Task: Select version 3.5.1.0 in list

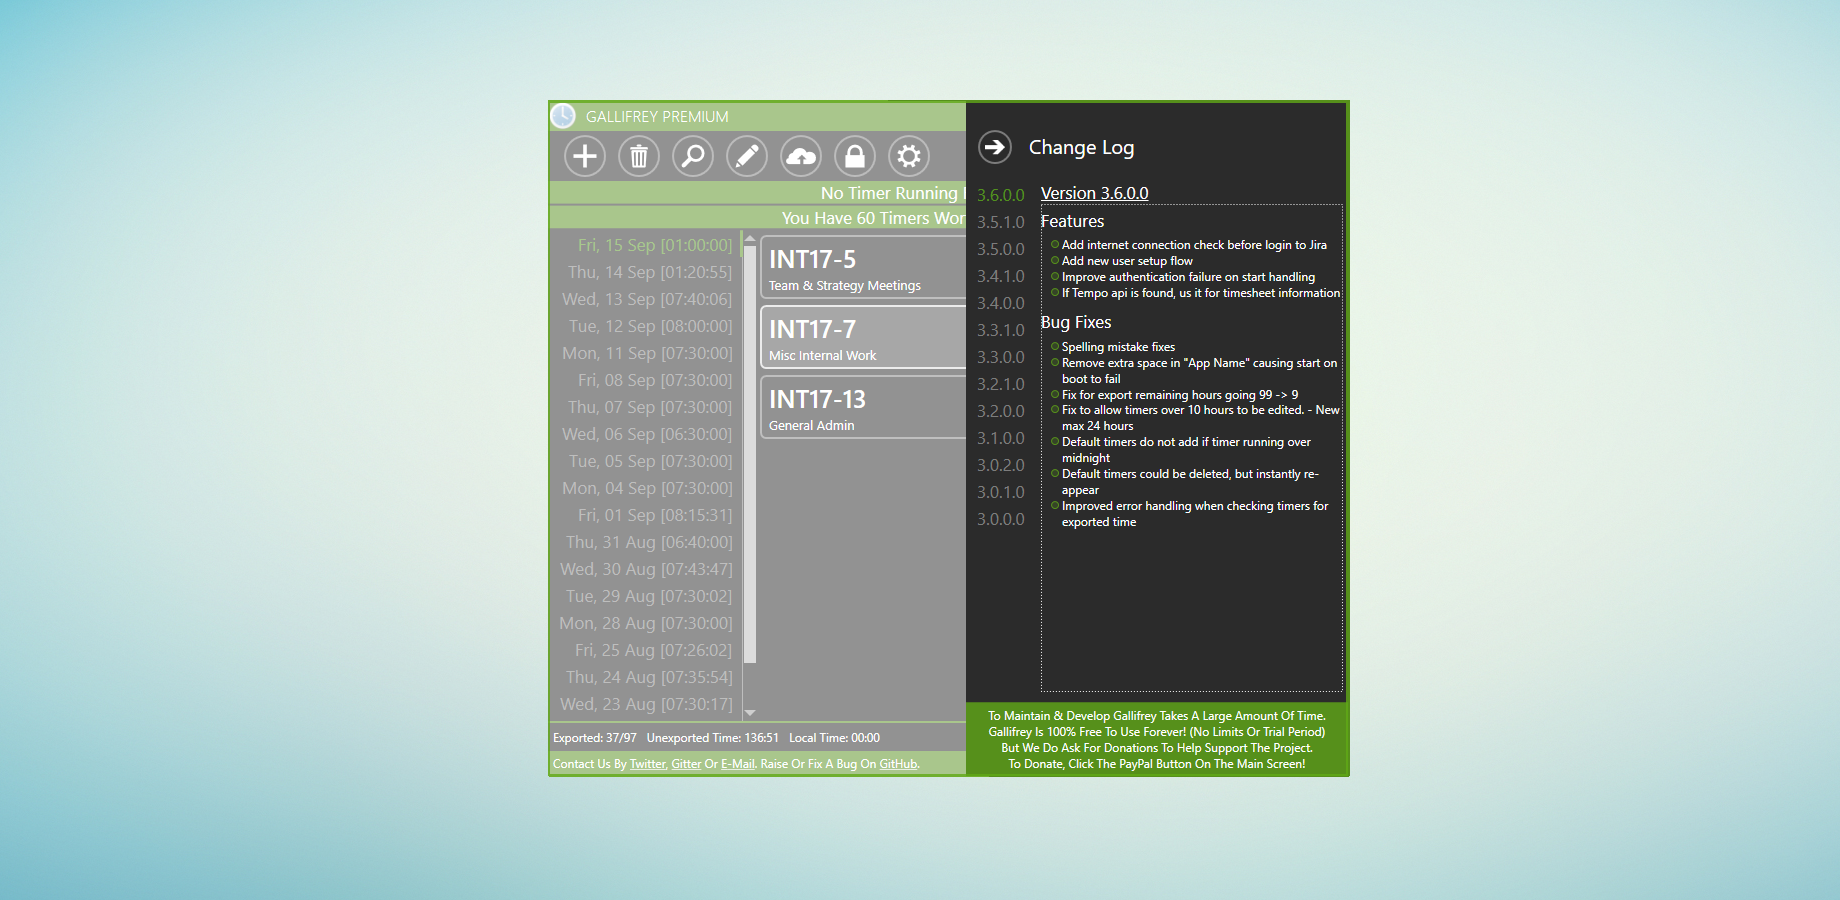Action: point(1001,222)
